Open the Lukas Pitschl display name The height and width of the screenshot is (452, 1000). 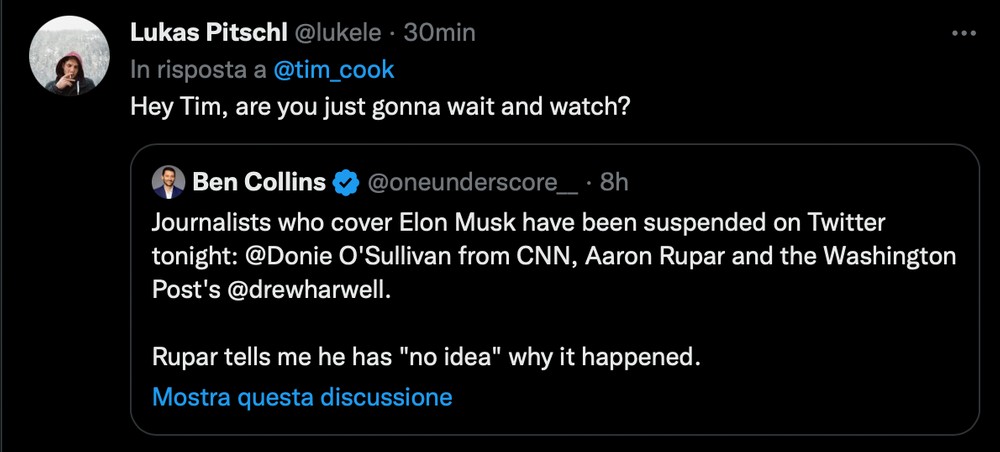pyautogui.click(x=206, y=33)
